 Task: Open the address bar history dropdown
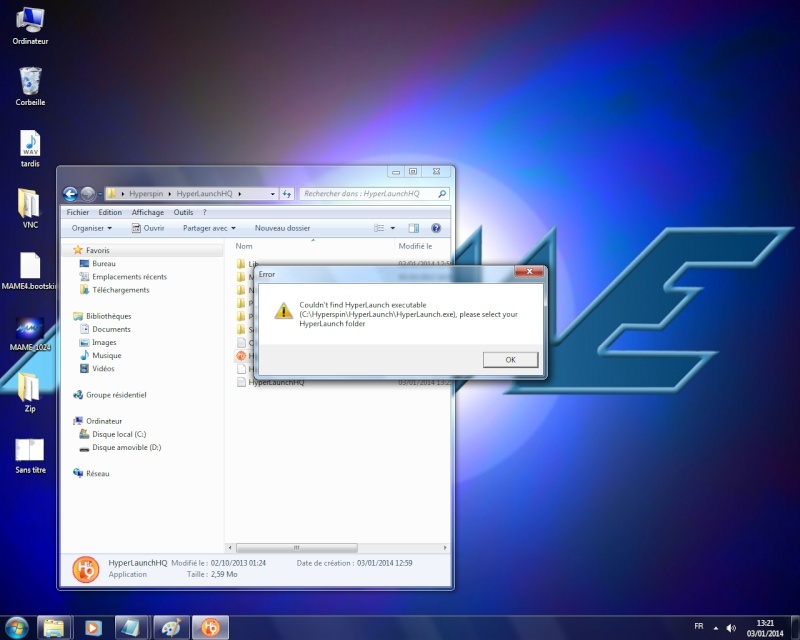(272, 194)
